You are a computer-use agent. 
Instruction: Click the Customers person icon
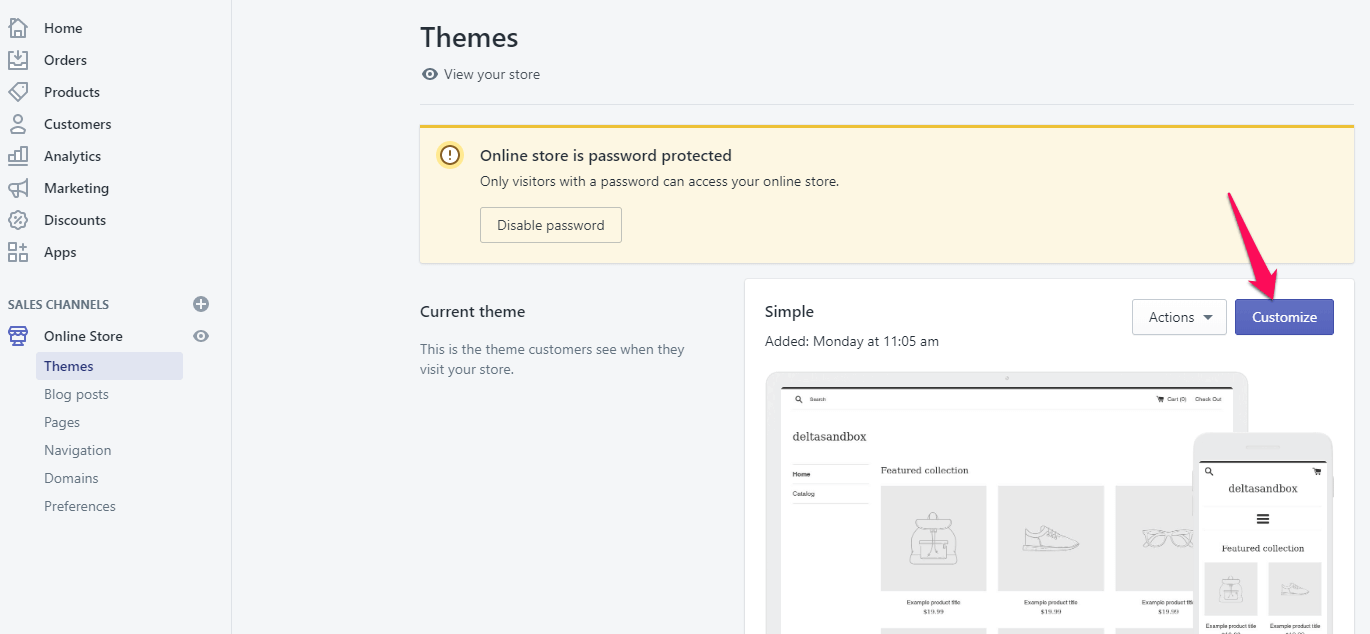point(18,124)
